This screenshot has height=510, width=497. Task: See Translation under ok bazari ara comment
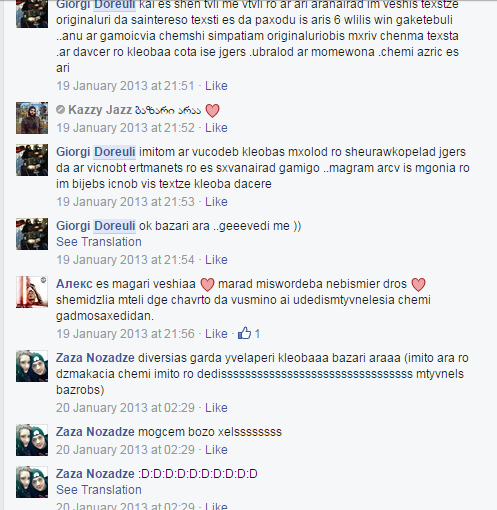coord(99,242)
